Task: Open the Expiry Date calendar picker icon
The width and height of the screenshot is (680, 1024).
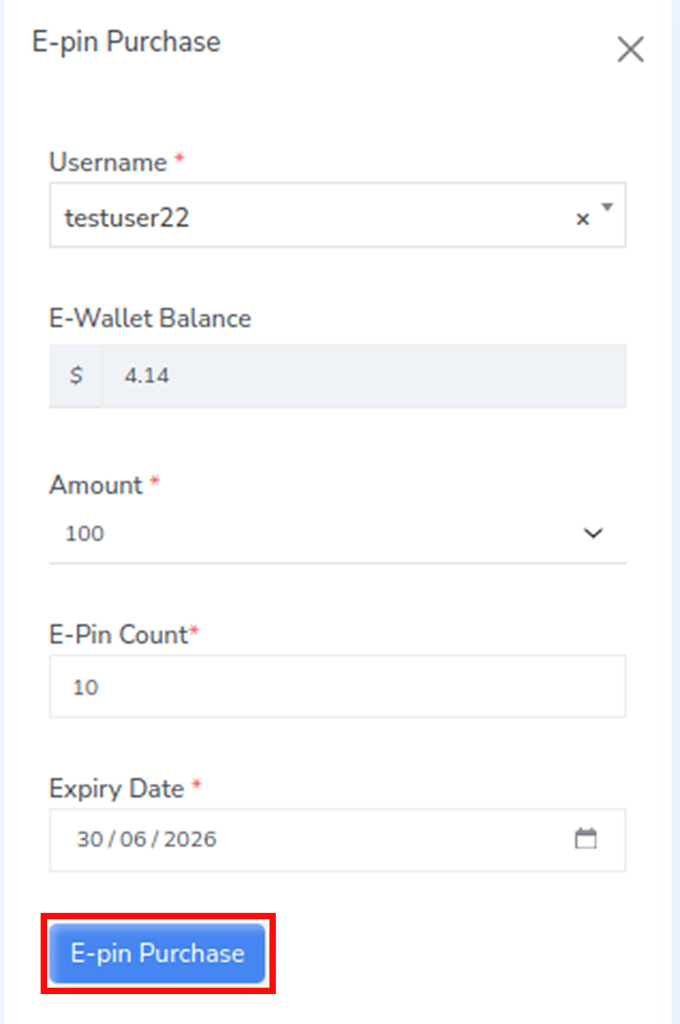Action: point(586,839)
